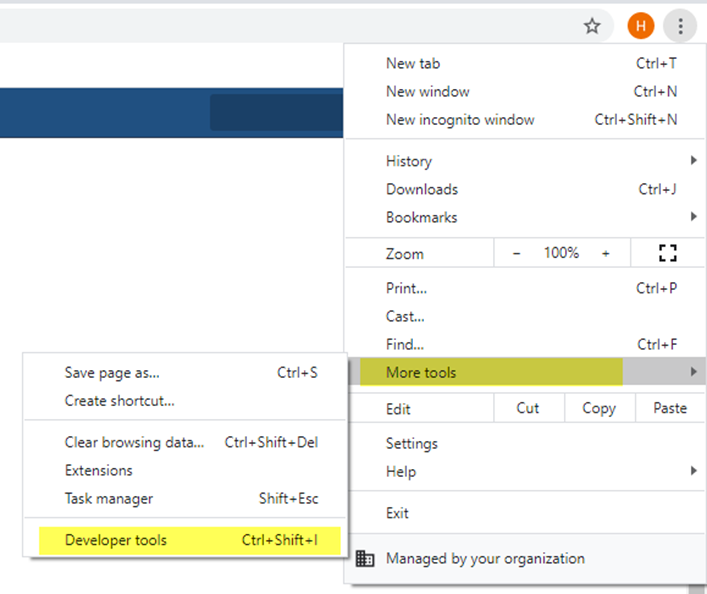Open Chrome Settings

(525, 443)
